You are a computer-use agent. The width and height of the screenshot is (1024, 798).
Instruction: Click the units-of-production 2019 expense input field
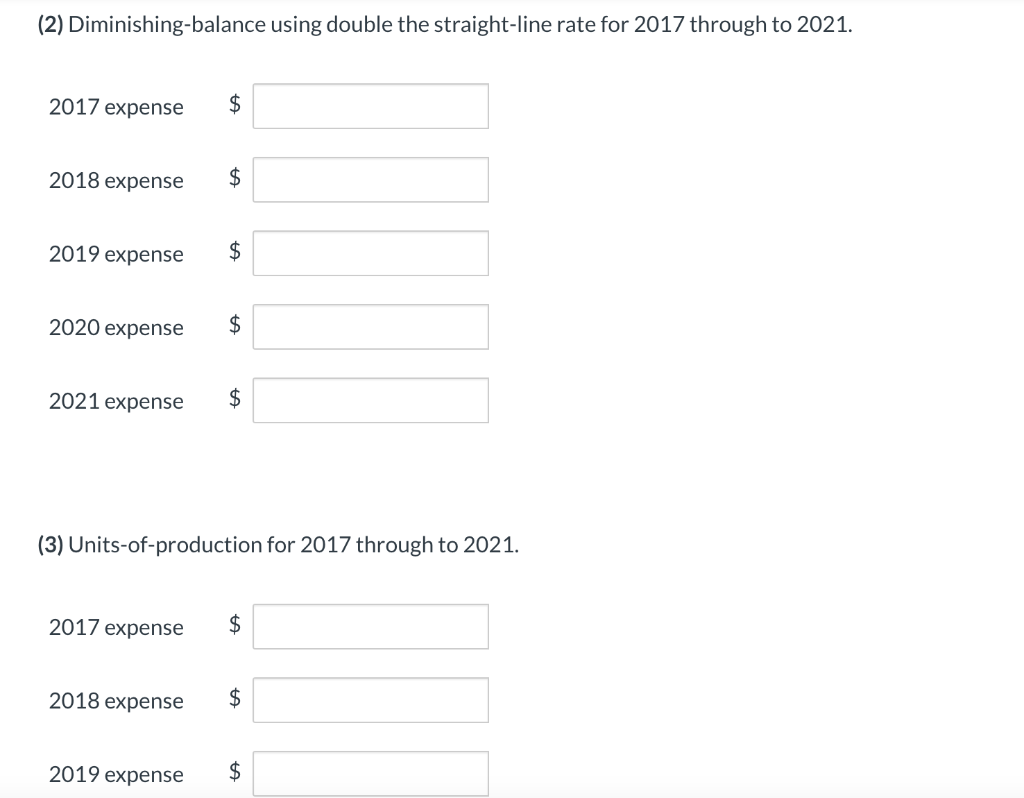click(x=370, y=774)
